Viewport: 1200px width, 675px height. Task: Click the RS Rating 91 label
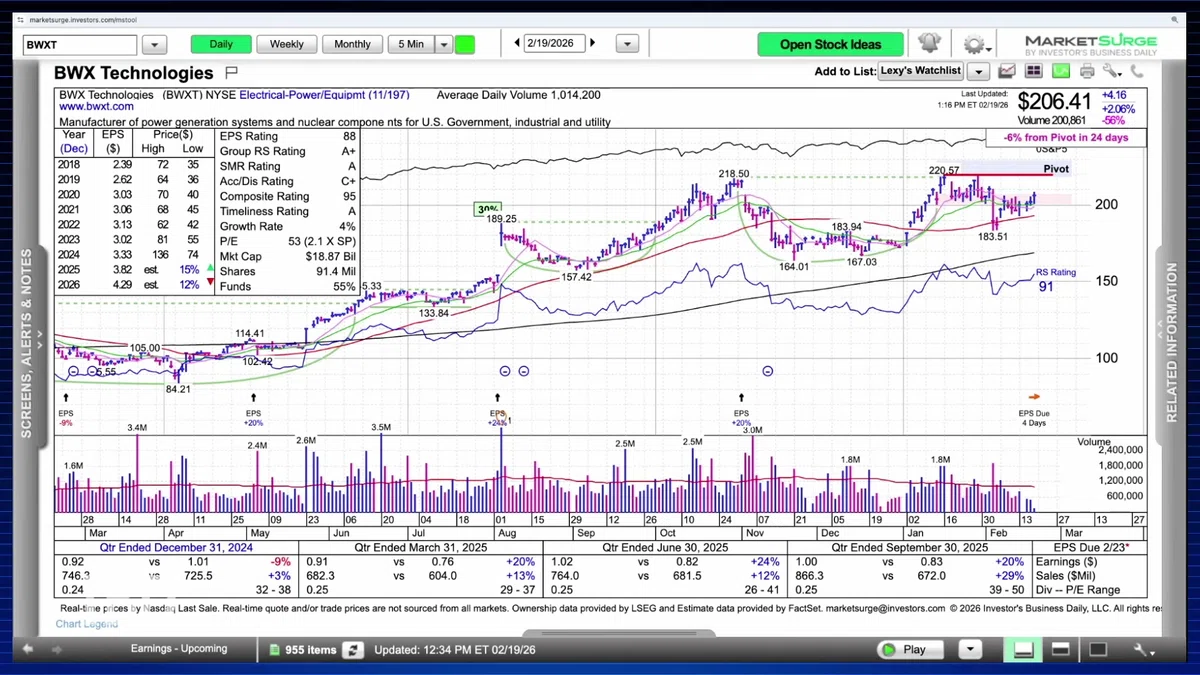click(x=1055, y=279)
